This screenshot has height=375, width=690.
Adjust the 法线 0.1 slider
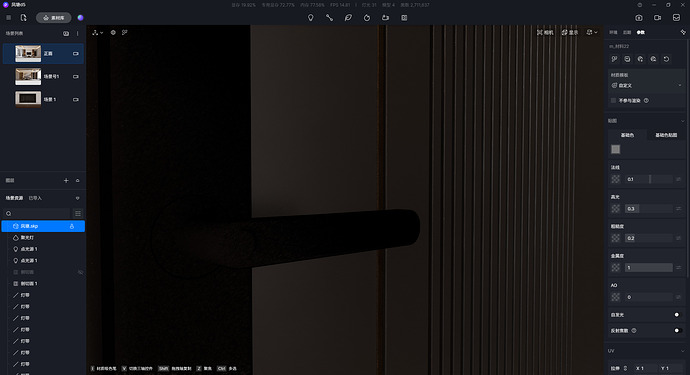(649, 179)
